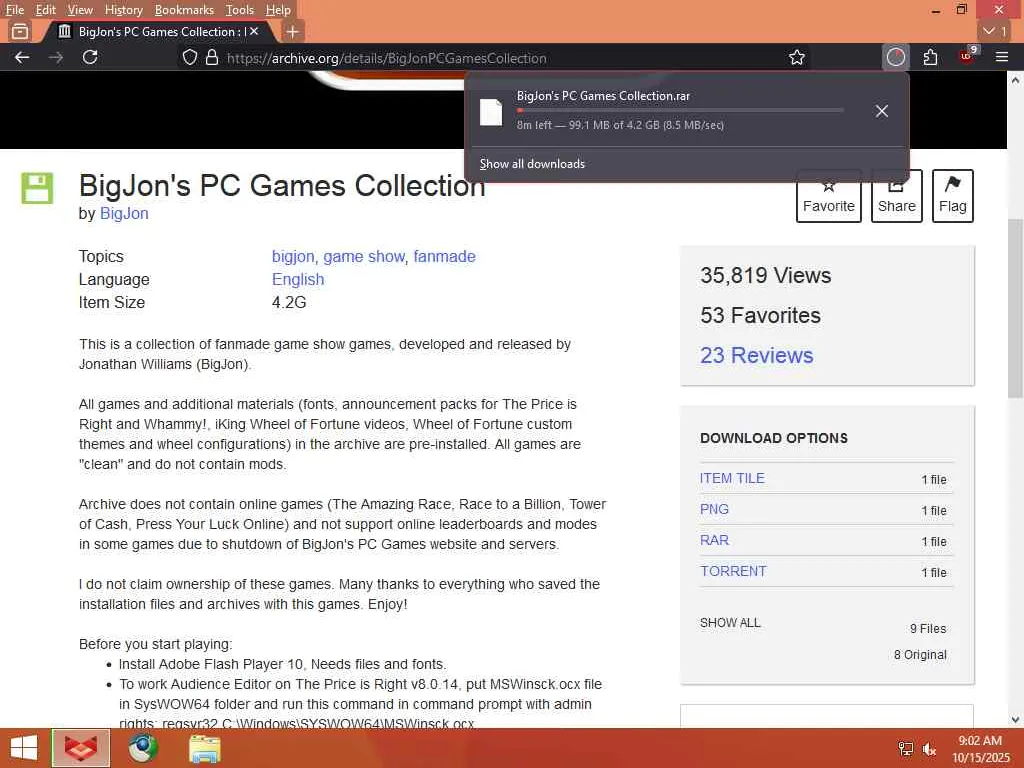This screenshot has width=1024, height=768.
Task: Cancel the BigJon's PC Games Collection.rar download
Action: tap(882, 111)
